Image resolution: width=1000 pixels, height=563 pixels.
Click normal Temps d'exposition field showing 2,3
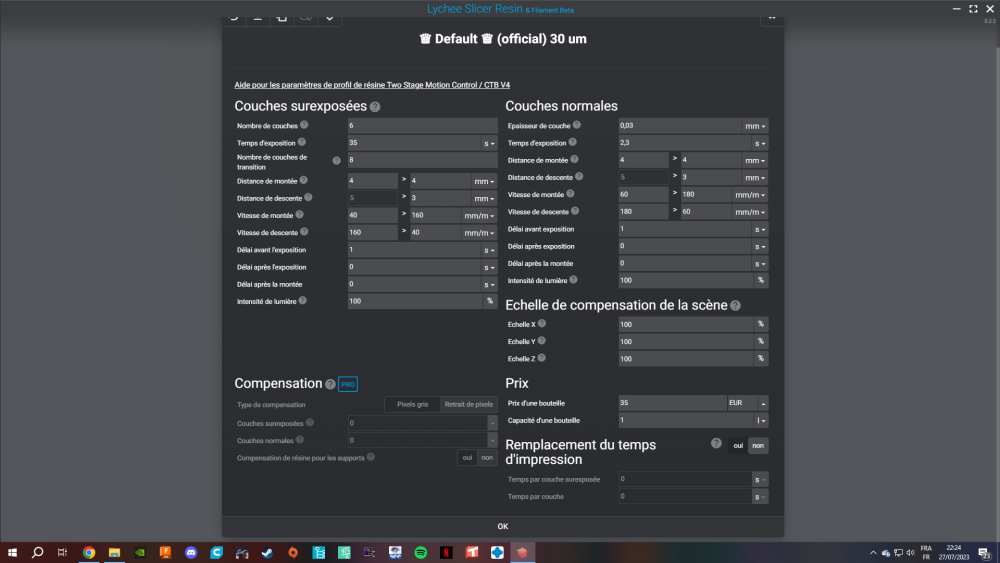(x=685, y=143)
